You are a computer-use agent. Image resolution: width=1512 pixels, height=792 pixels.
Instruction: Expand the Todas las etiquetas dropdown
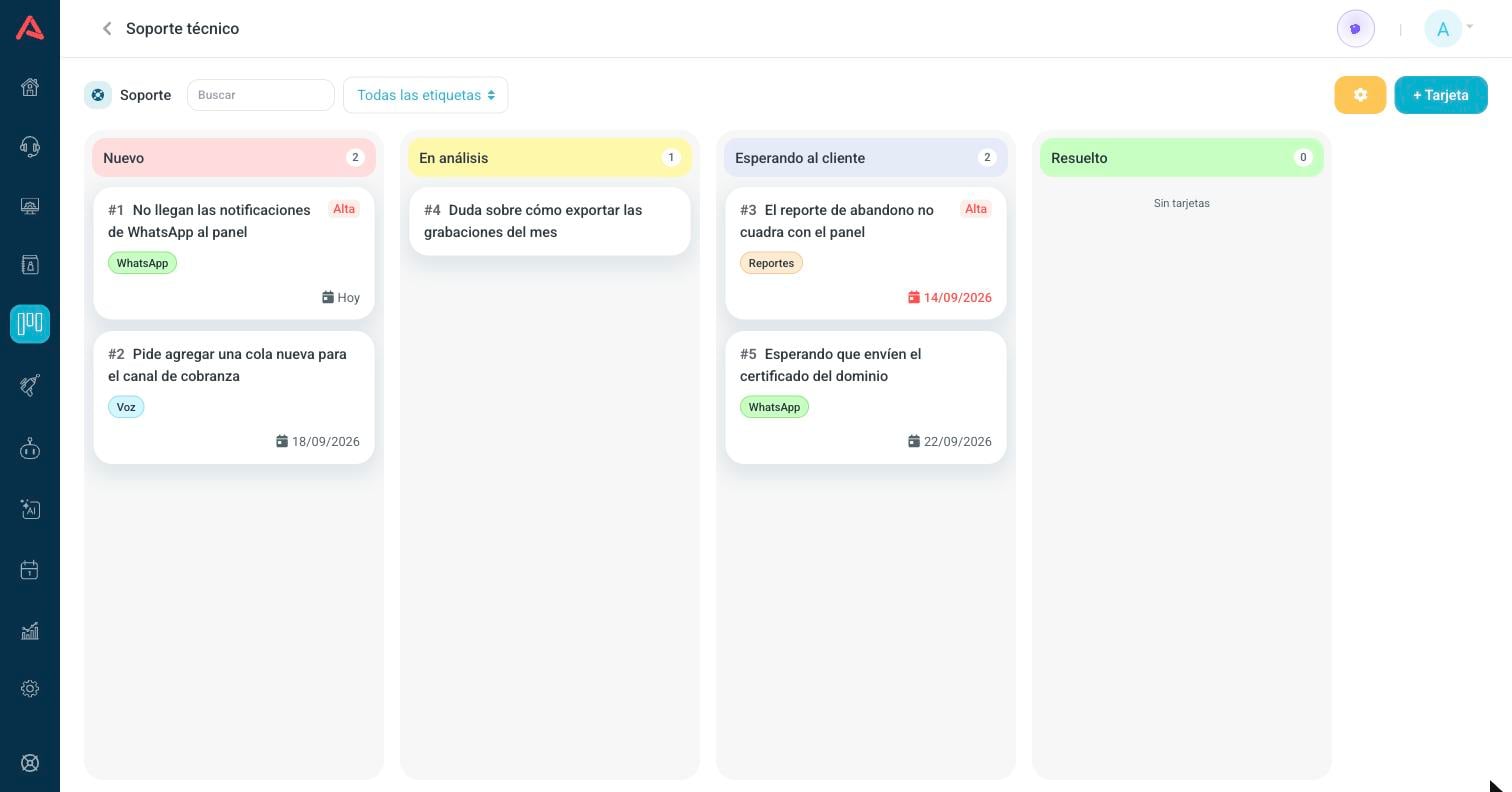[x=426, y=95]
